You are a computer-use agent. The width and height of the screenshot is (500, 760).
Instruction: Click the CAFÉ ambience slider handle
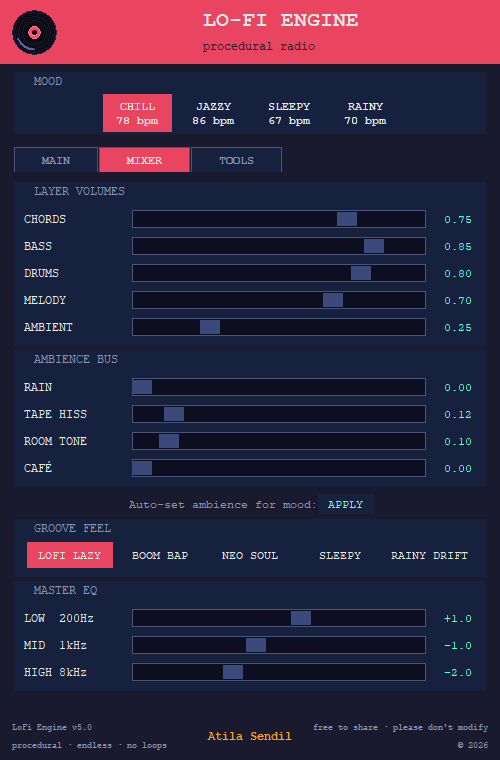(x=142, y=468)
